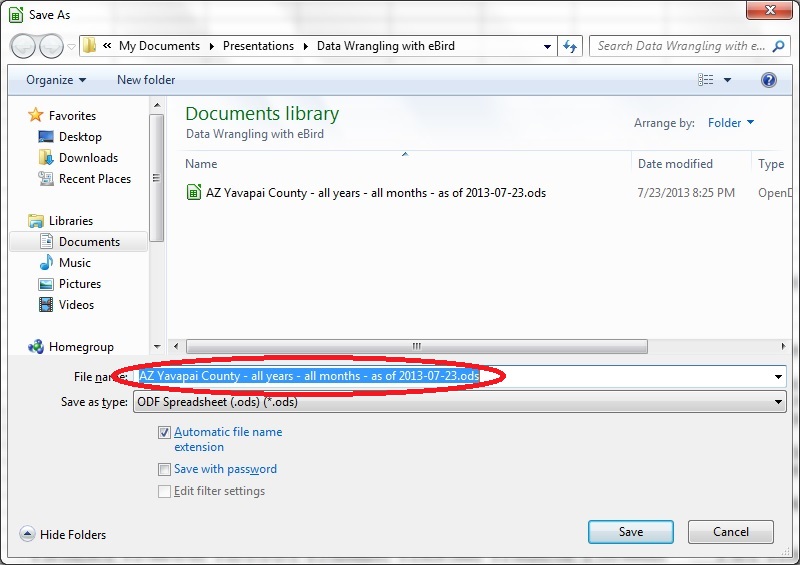Click the Recent Places icon

click(x=46, y=178)
